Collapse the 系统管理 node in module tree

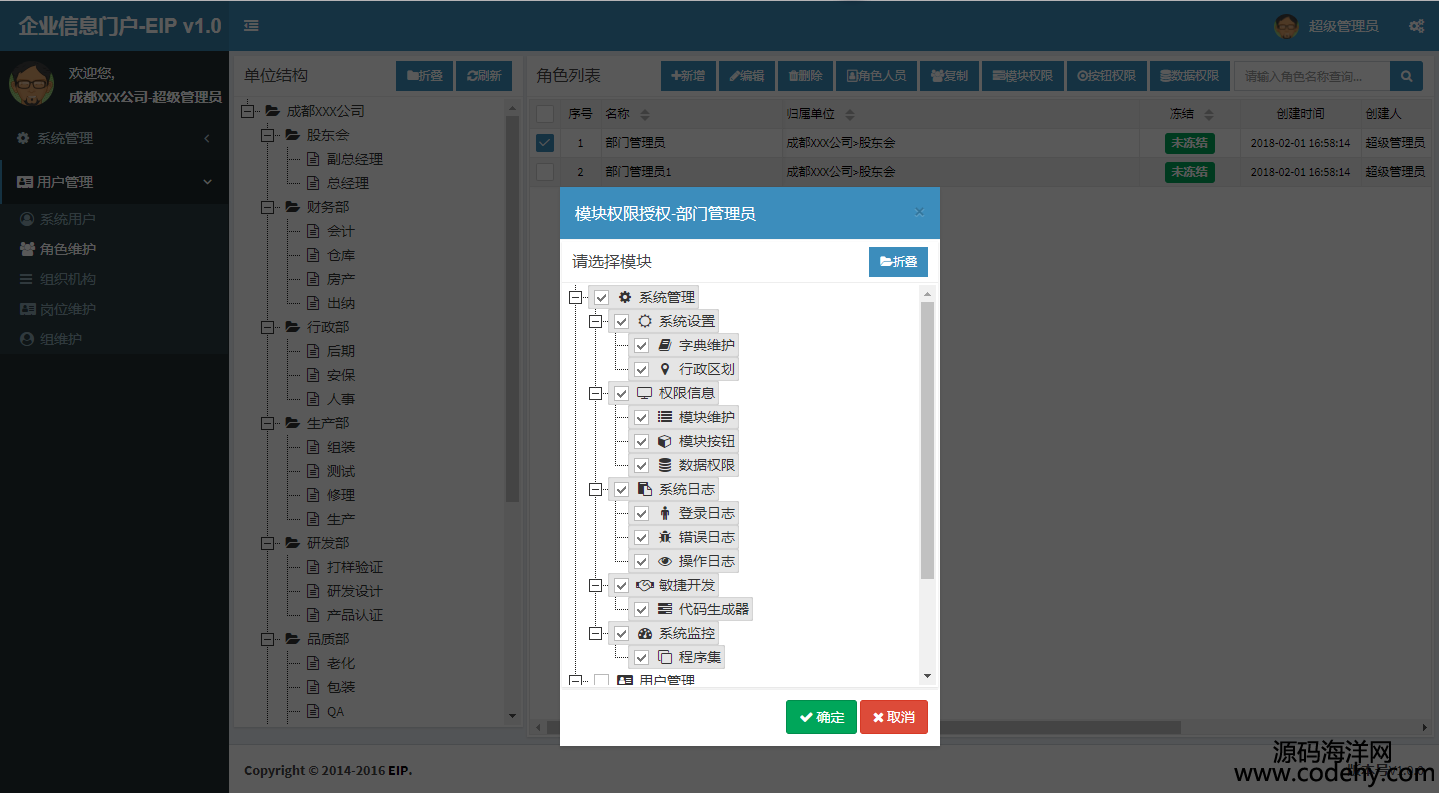click(x=575, y=297)
